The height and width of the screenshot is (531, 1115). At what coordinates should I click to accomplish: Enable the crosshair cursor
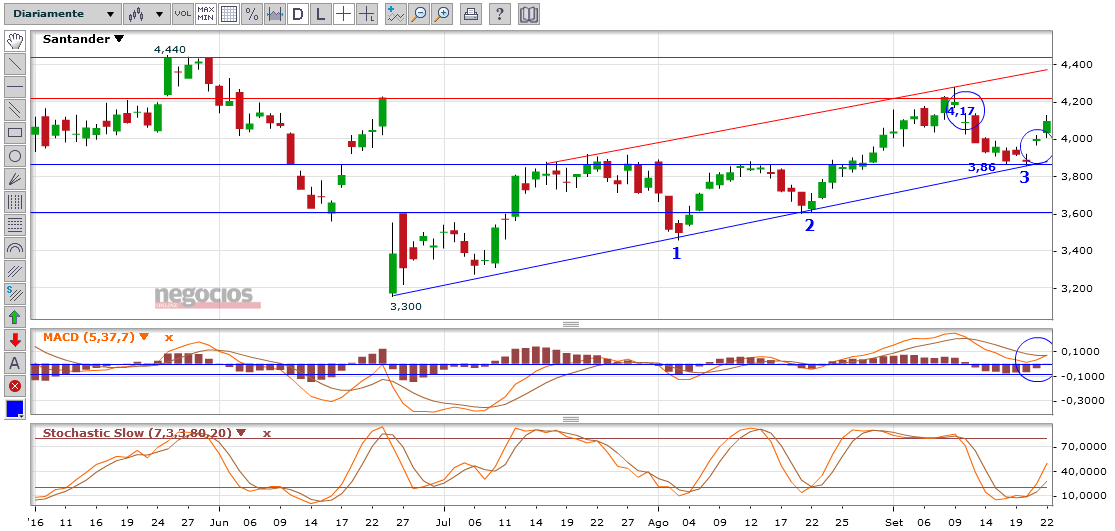coord(344,14)
